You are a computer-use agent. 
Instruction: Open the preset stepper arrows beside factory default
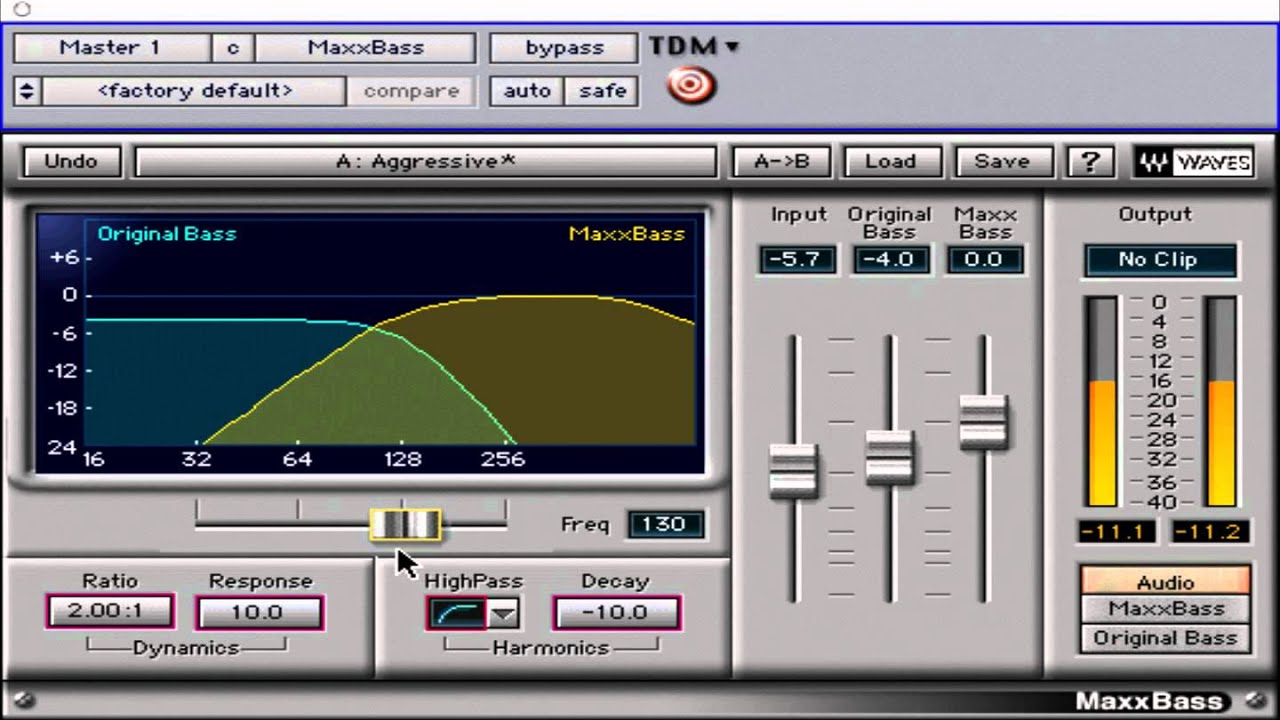pyautogui.click(x=26, y=91)
